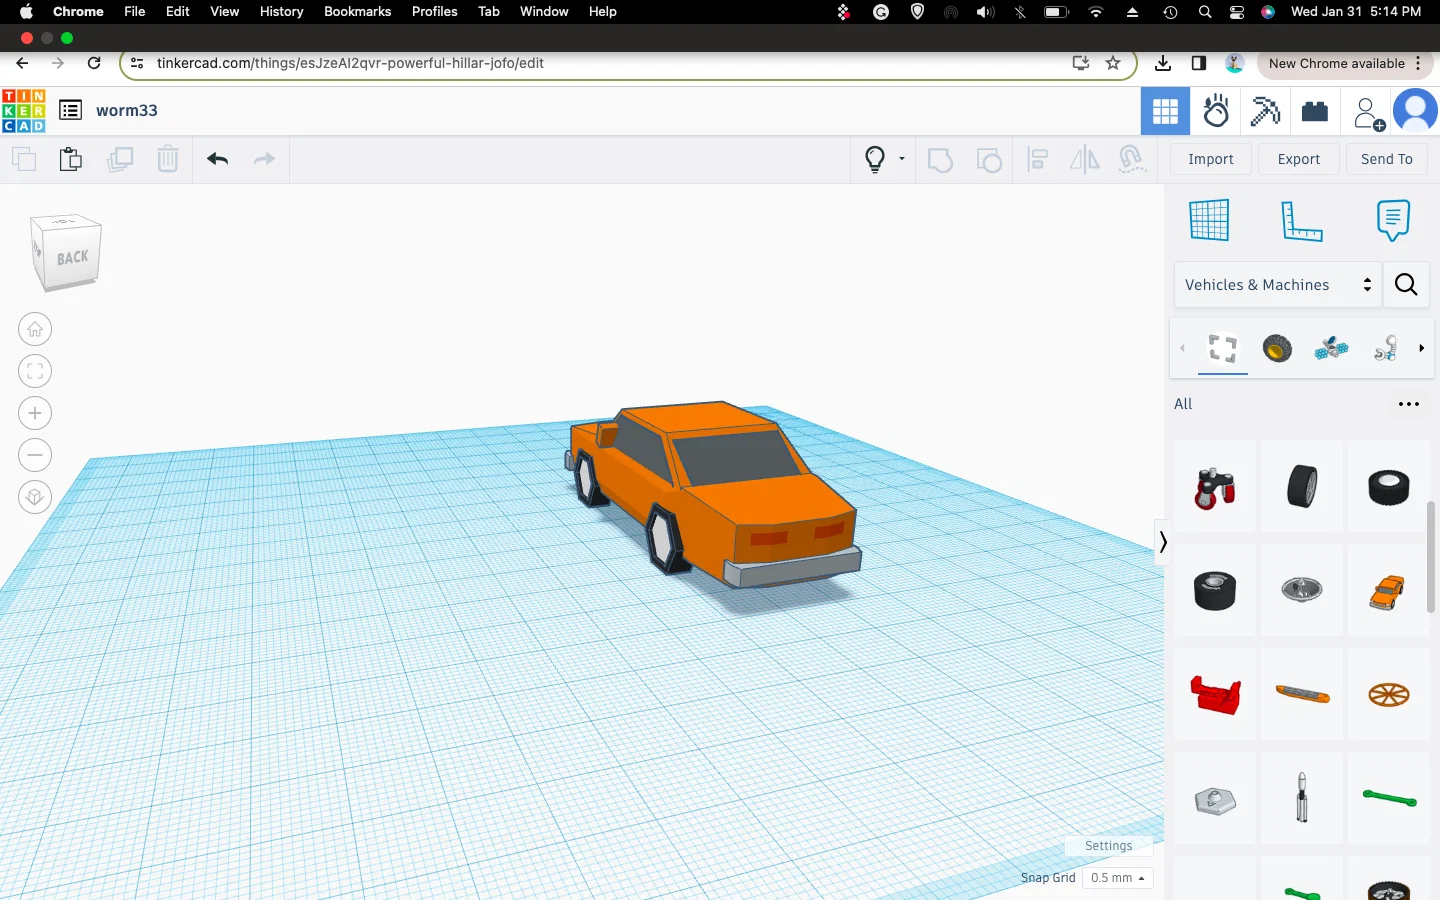Open the History menu in menu bar
Screen dimensions: 1440x900
pyautogui.click(x=281, y=11)
